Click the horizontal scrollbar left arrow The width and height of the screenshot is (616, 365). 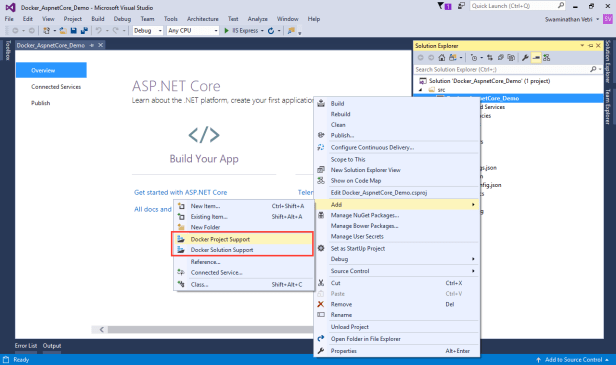coord(102,329)
